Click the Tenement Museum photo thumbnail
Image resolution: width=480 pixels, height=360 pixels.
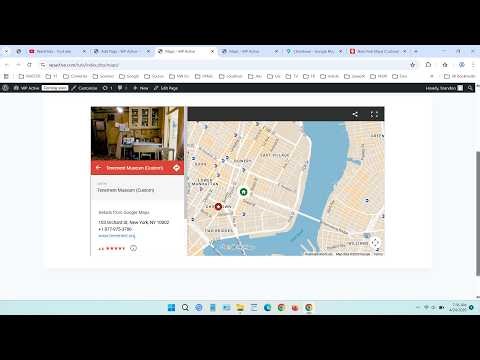point(137,133)
